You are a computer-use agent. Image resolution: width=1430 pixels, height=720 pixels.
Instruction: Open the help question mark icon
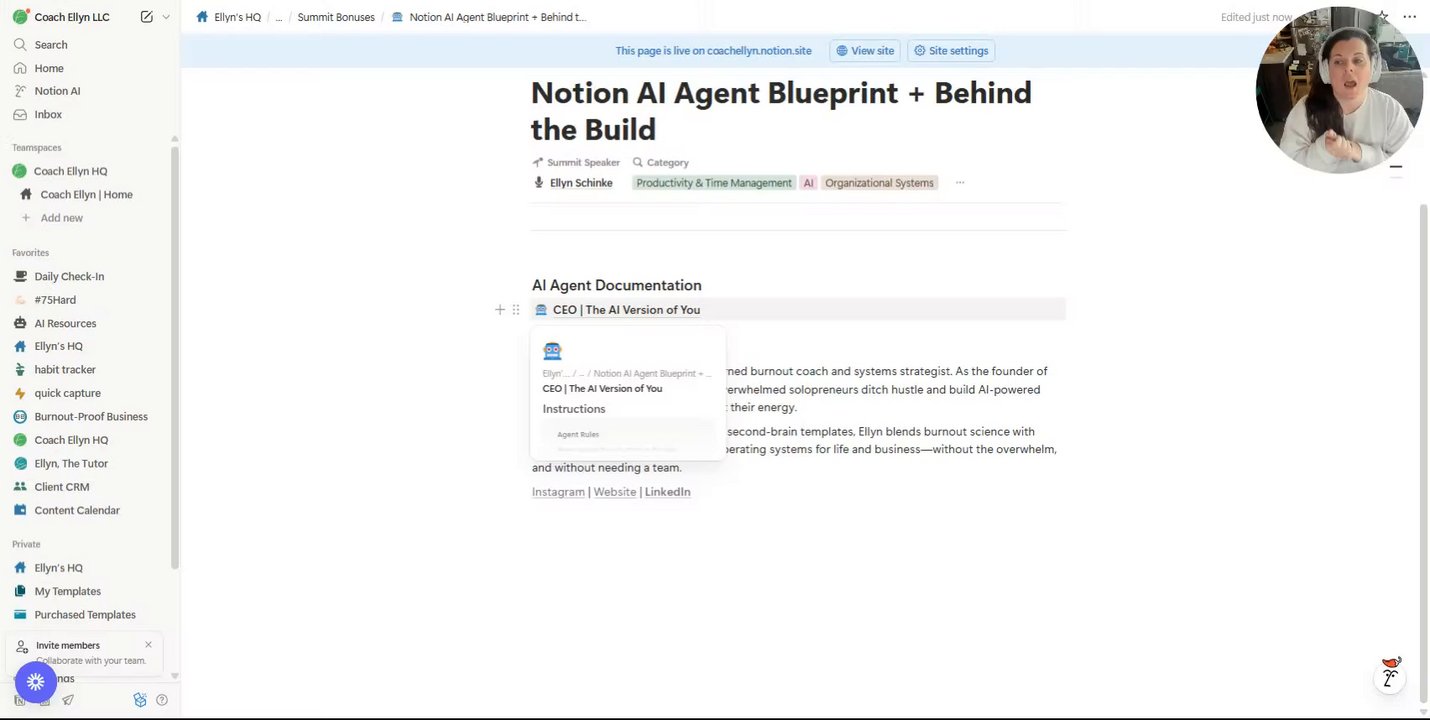click(162, 701)
